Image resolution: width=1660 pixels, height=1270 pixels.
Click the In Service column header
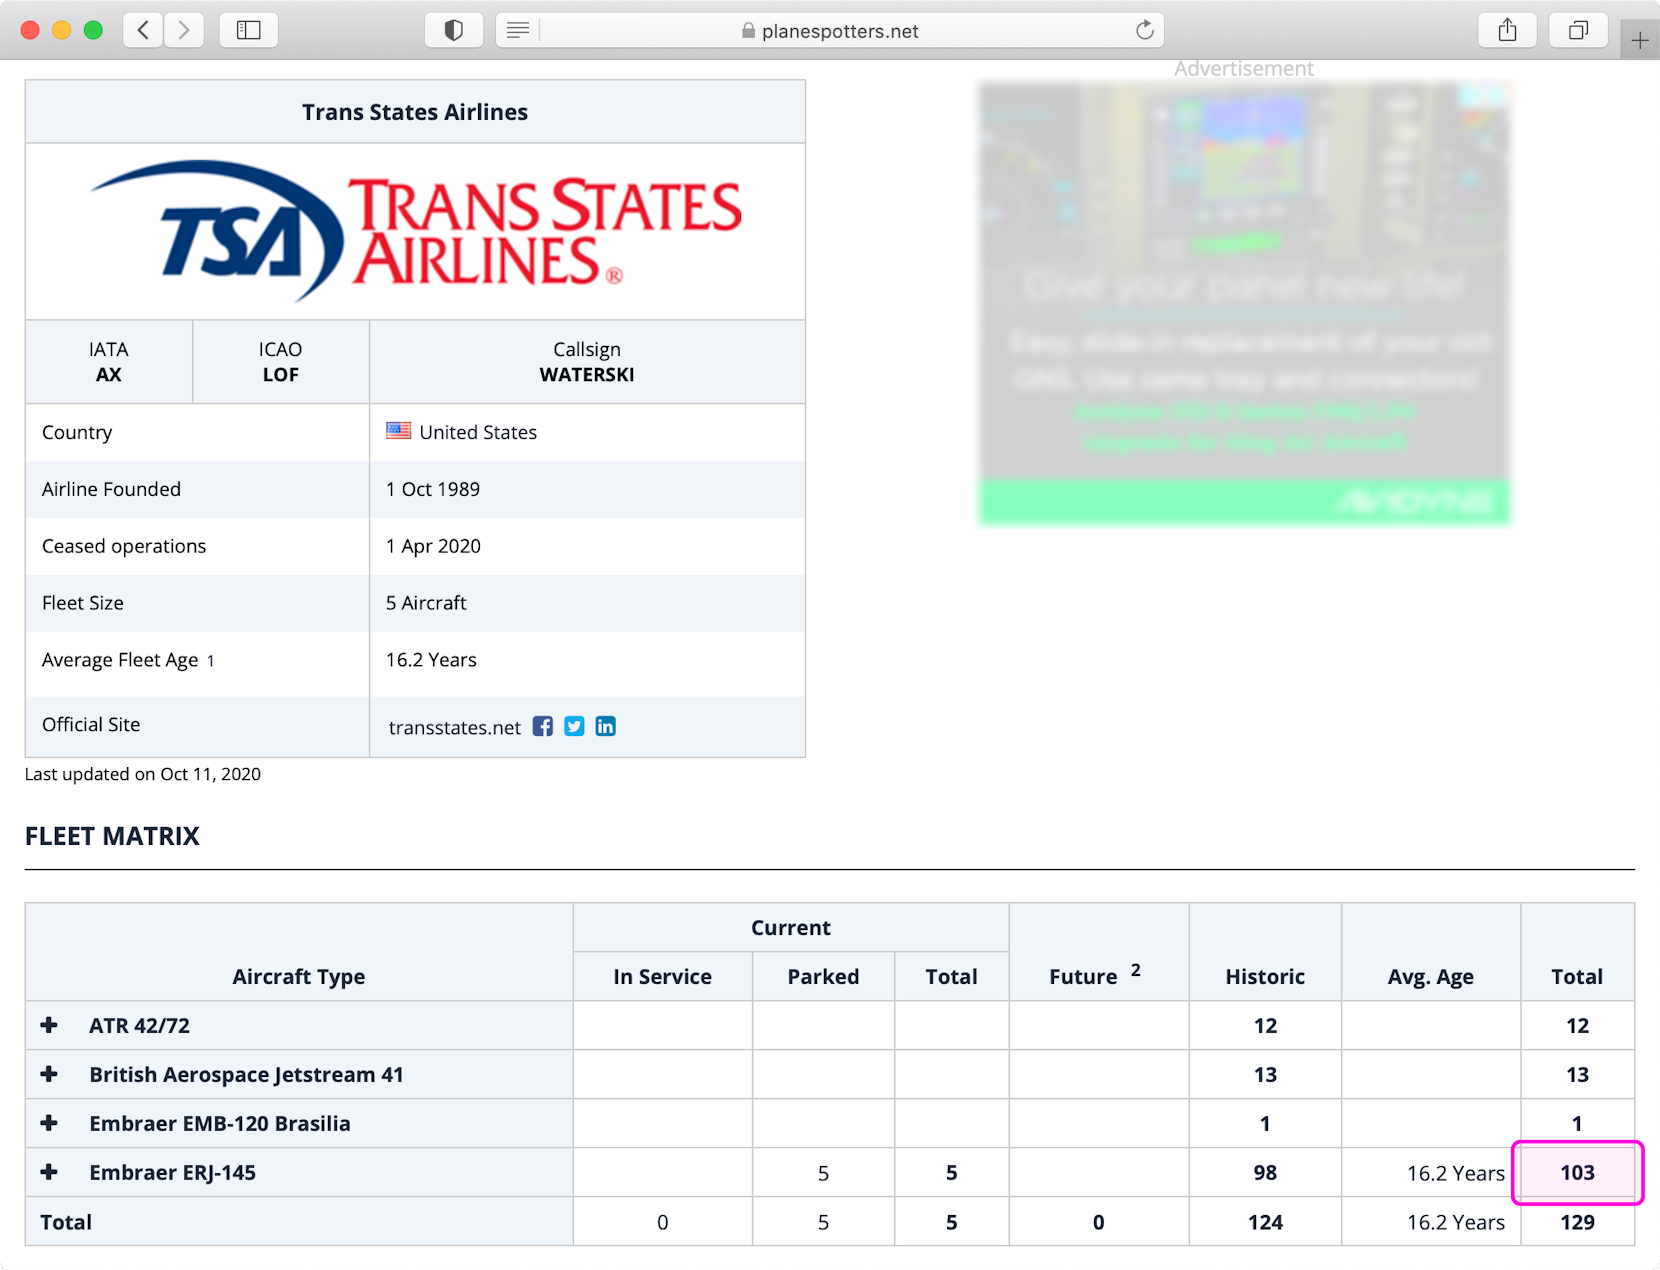[x=662, y=976]
